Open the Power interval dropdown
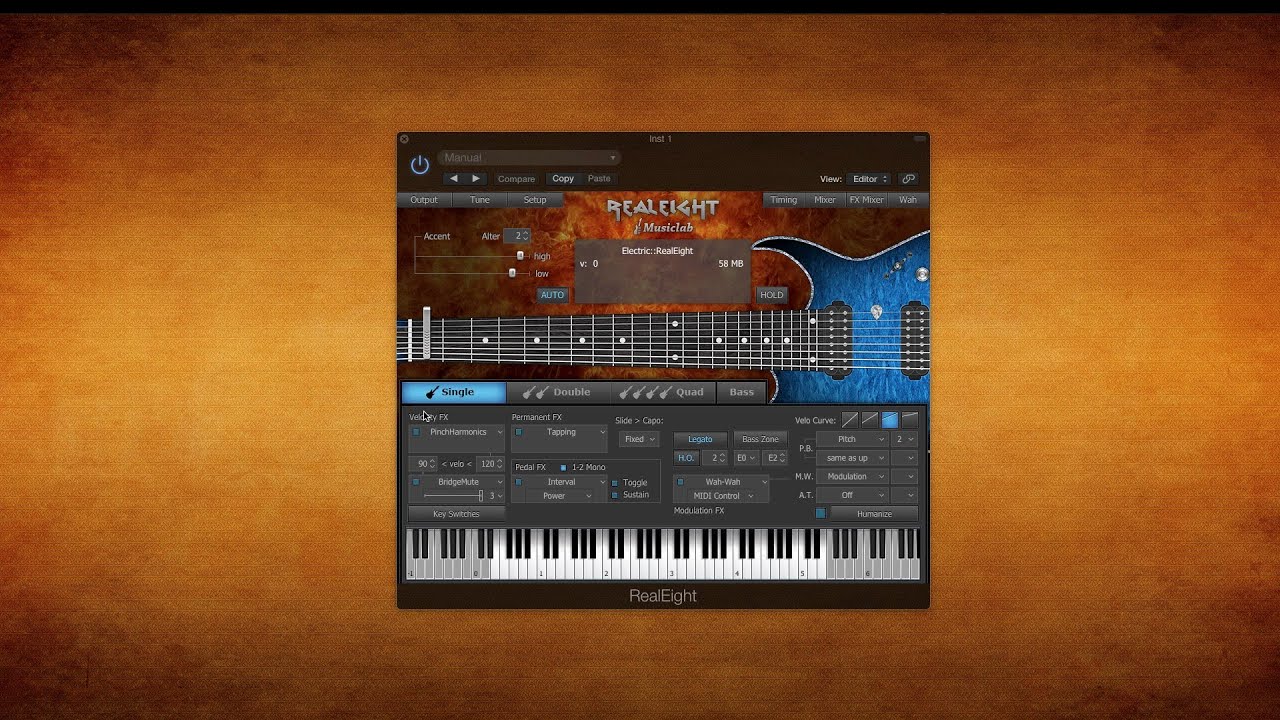 [560, 496]
